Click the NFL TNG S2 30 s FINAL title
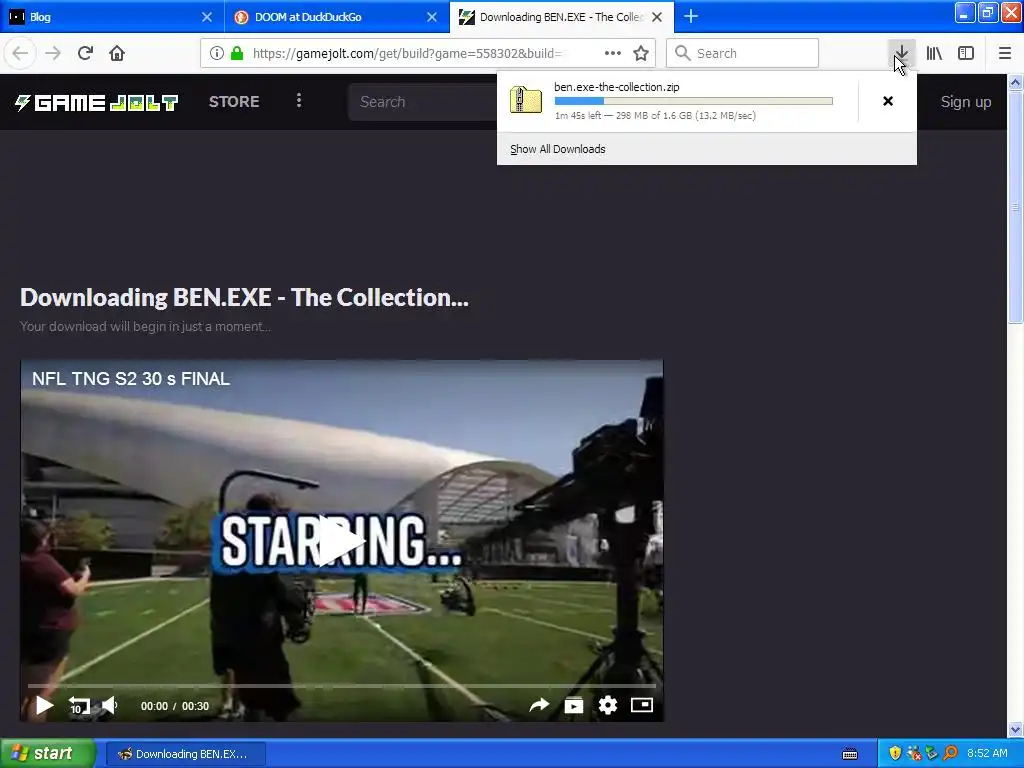Viewport: 1024px width, 768px height. click(131, 379)
